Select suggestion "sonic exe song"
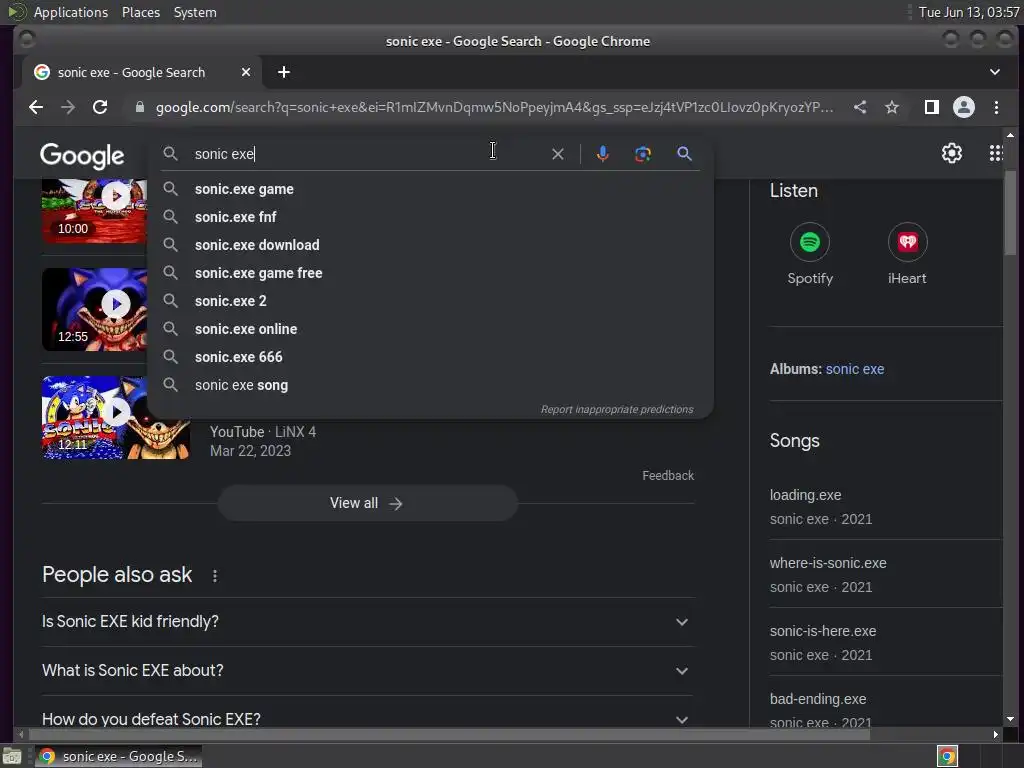Viewport: 1024px width, 768px height. [x=430, y=385]
